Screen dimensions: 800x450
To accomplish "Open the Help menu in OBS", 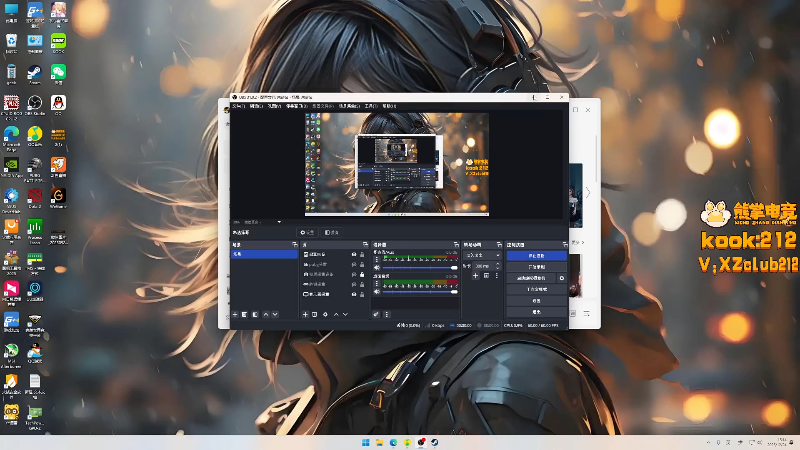I will pyautogui.click(x=389, y=106).
